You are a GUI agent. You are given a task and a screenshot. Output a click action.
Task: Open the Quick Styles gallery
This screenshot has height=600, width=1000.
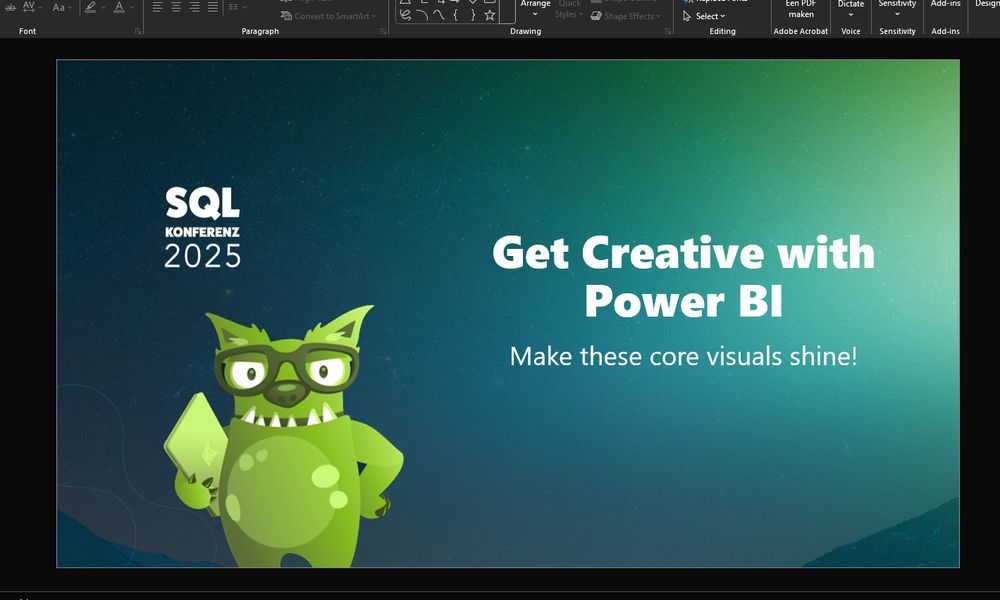tap(568, 9)
